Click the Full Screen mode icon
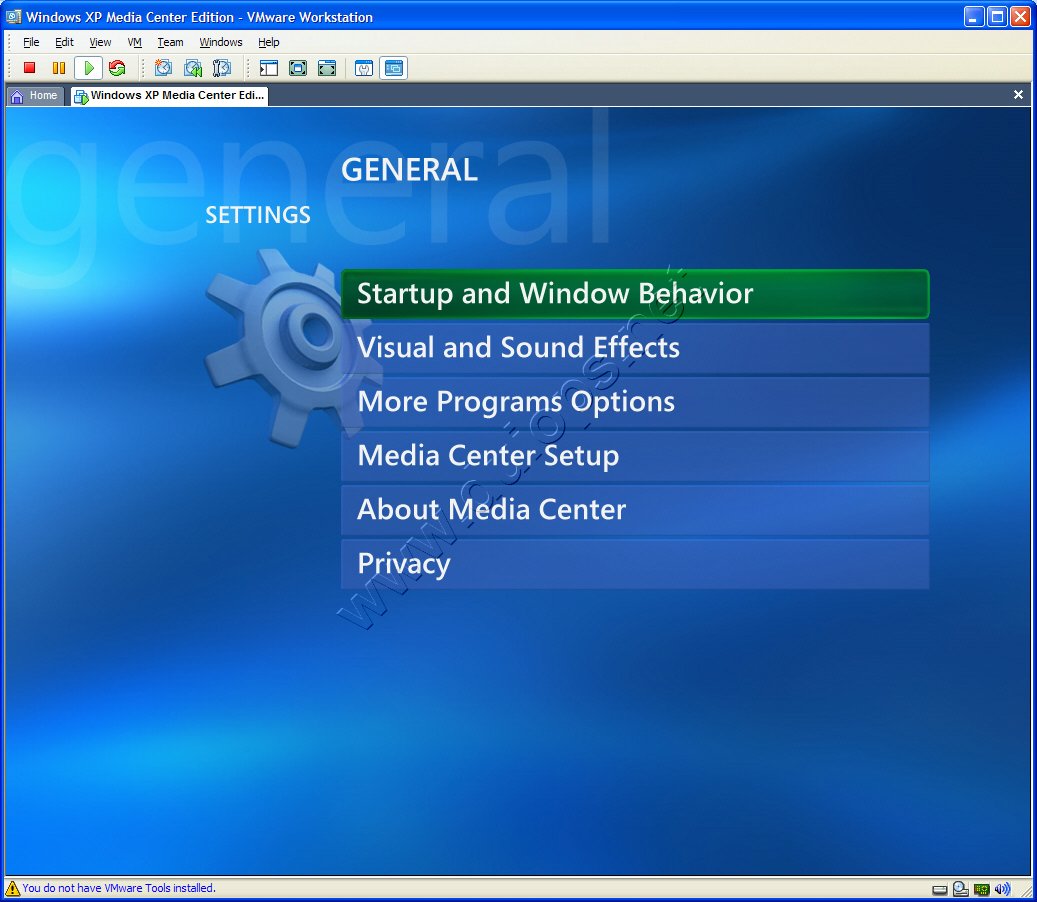Screen dimensions: 1037x902 pos(298,67)
